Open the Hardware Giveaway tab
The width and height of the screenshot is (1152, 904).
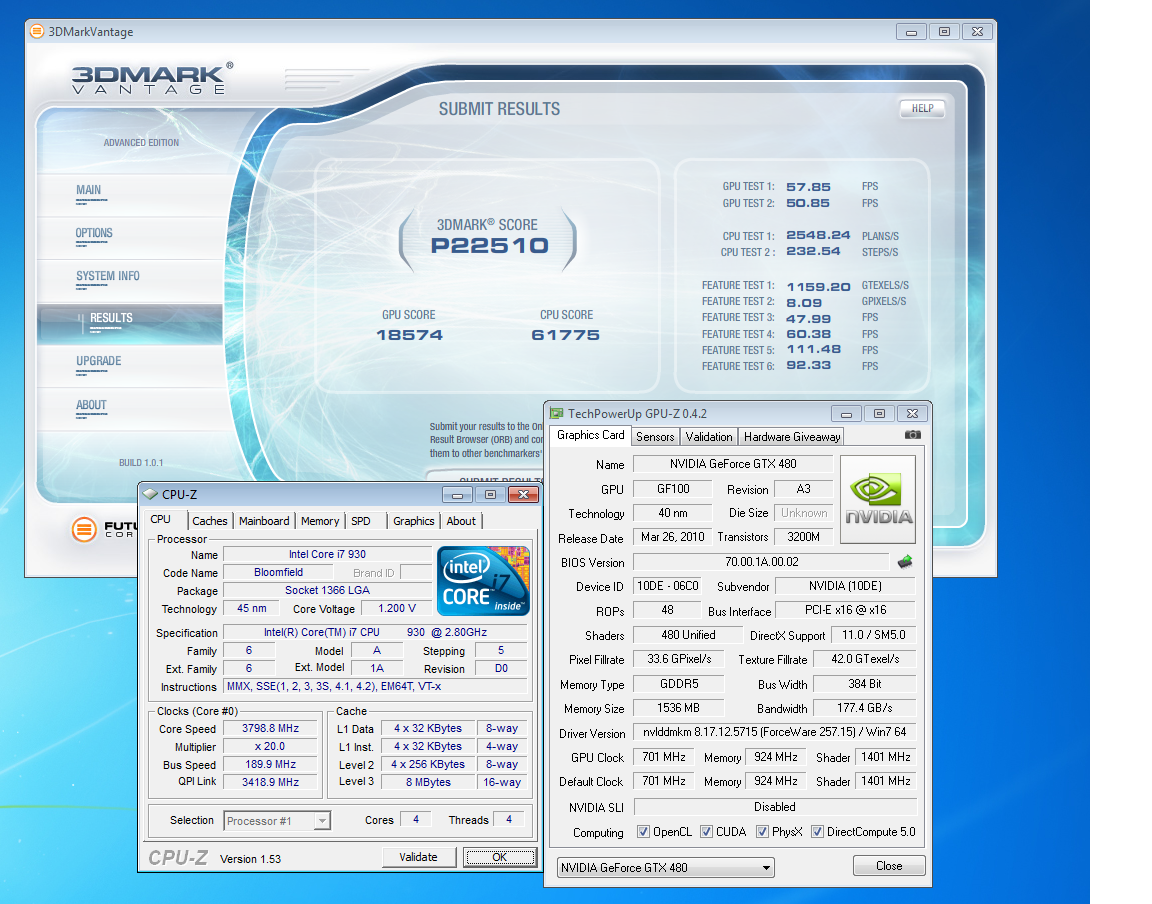[x=792, y=437]
